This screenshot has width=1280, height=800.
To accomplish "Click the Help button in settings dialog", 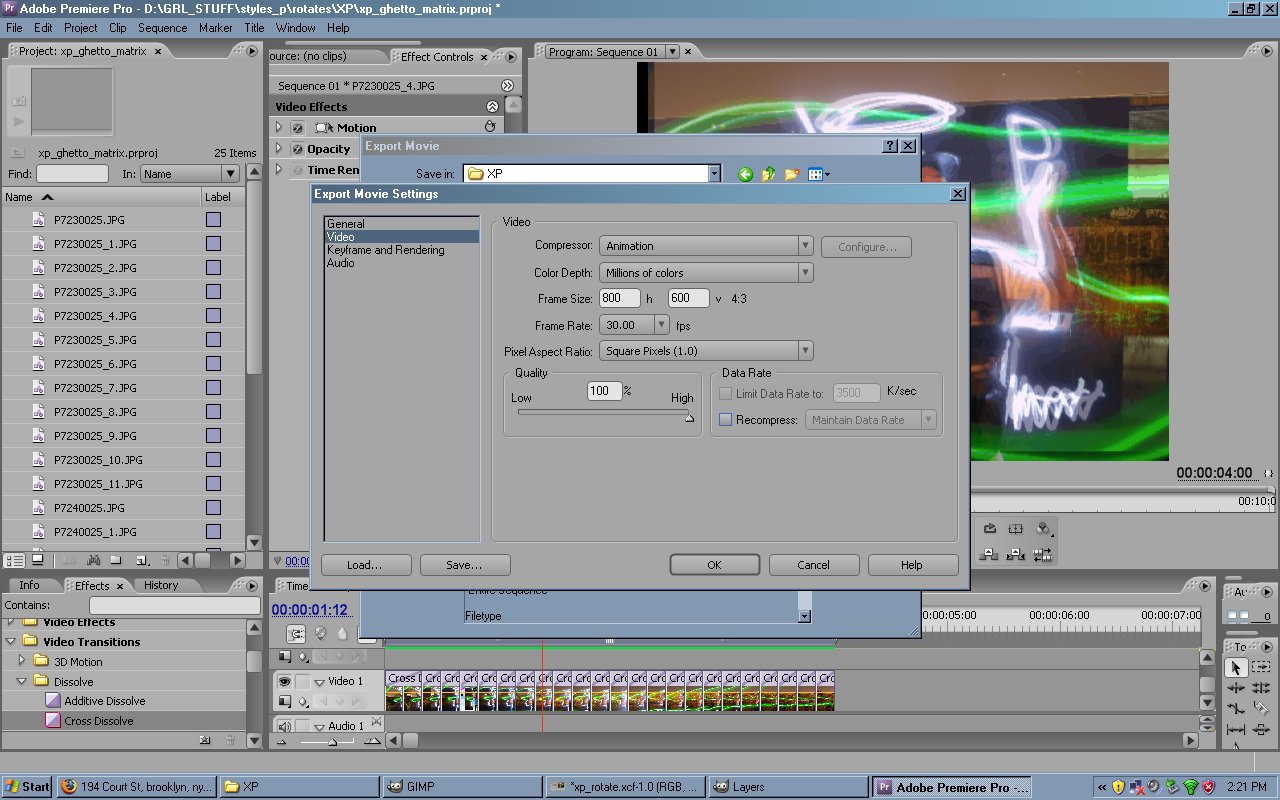I will pos(912,565).
